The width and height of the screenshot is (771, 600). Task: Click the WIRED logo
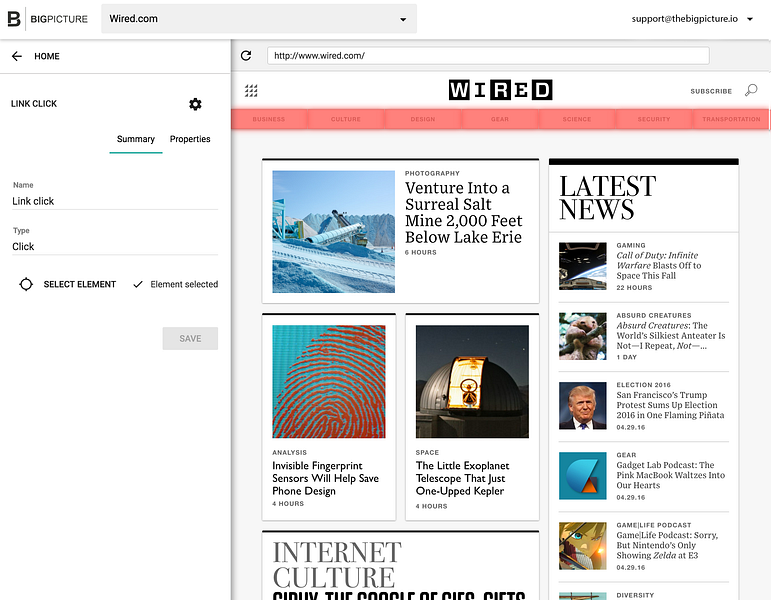[x=501, y=90]
